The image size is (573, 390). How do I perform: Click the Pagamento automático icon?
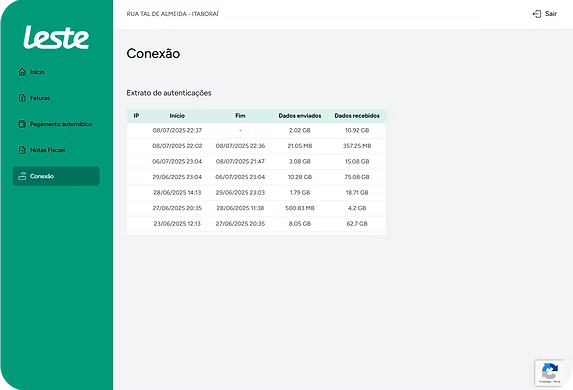click(x=22, y=124)
